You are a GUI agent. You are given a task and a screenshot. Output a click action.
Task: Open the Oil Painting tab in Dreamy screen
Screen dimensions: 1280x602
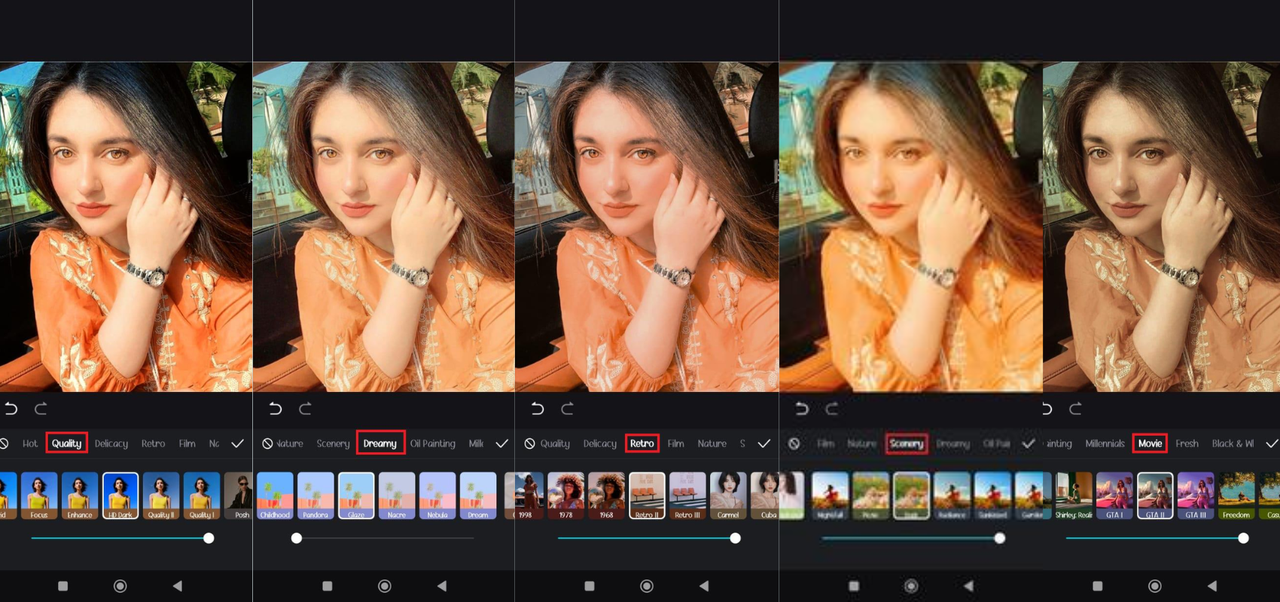[433, 443]
